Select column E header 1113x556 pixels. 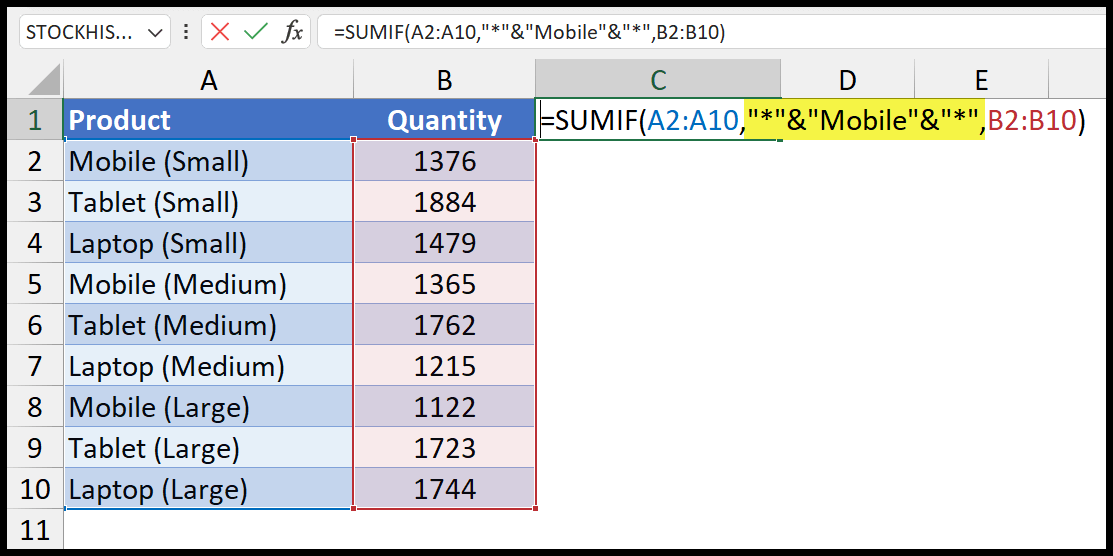point(981,80)
